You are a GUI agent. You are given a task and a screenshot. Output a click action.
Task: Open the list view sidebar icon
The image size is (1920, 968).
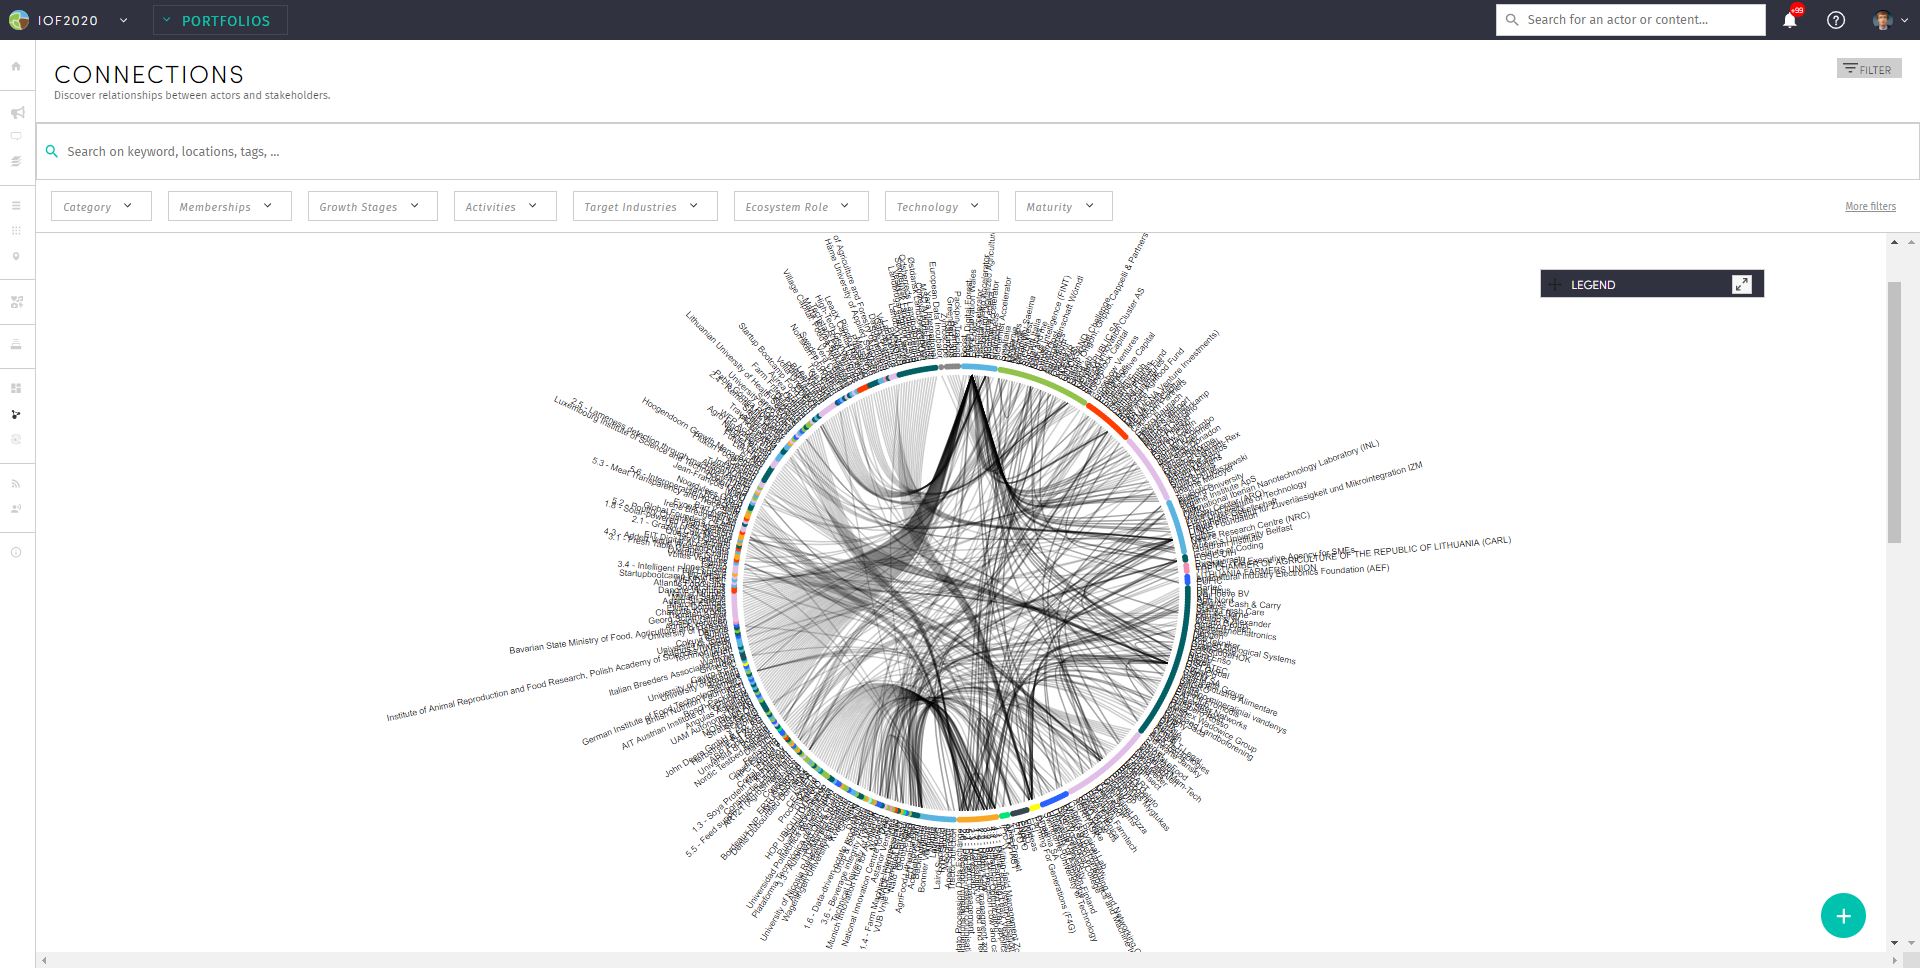(x=16, y=205)
